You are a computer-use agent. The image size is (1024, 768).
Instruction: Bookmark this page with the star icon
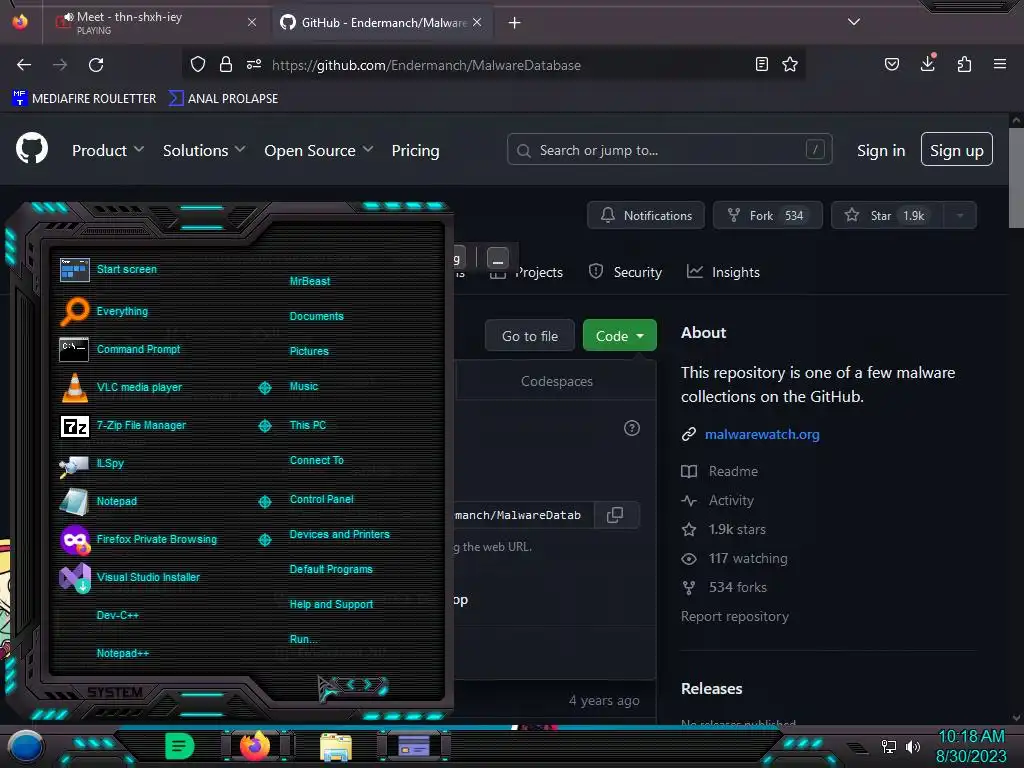[x=790, y=65]
